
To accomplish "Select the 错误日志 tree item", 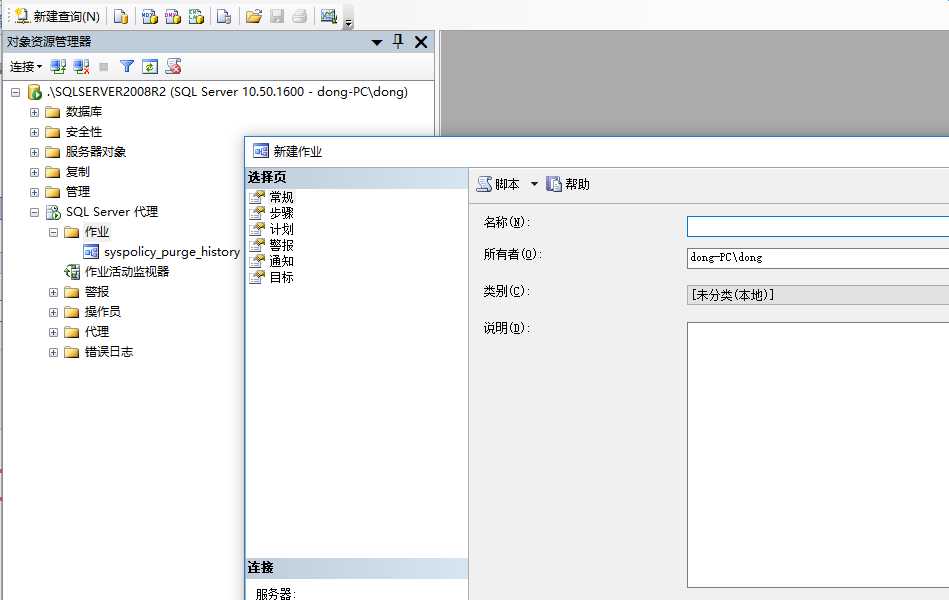I will 108,352.
